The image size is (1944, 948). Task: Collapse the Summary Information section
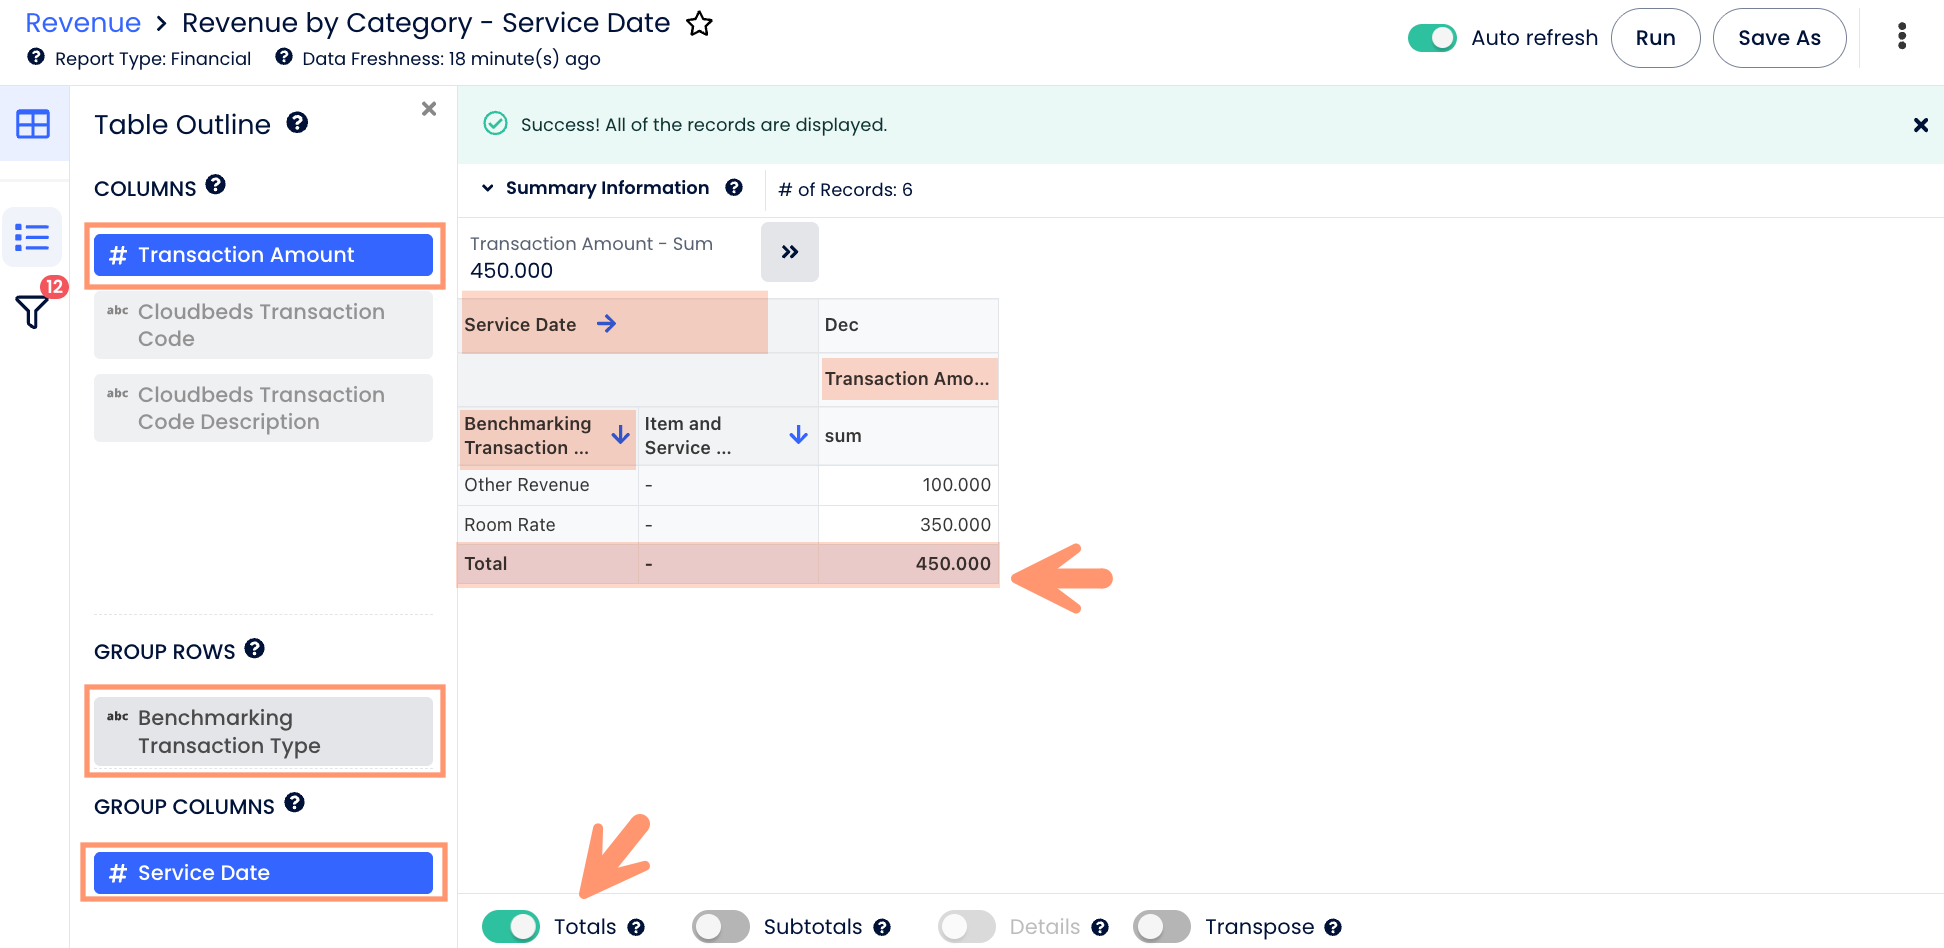tap(488, 188)
